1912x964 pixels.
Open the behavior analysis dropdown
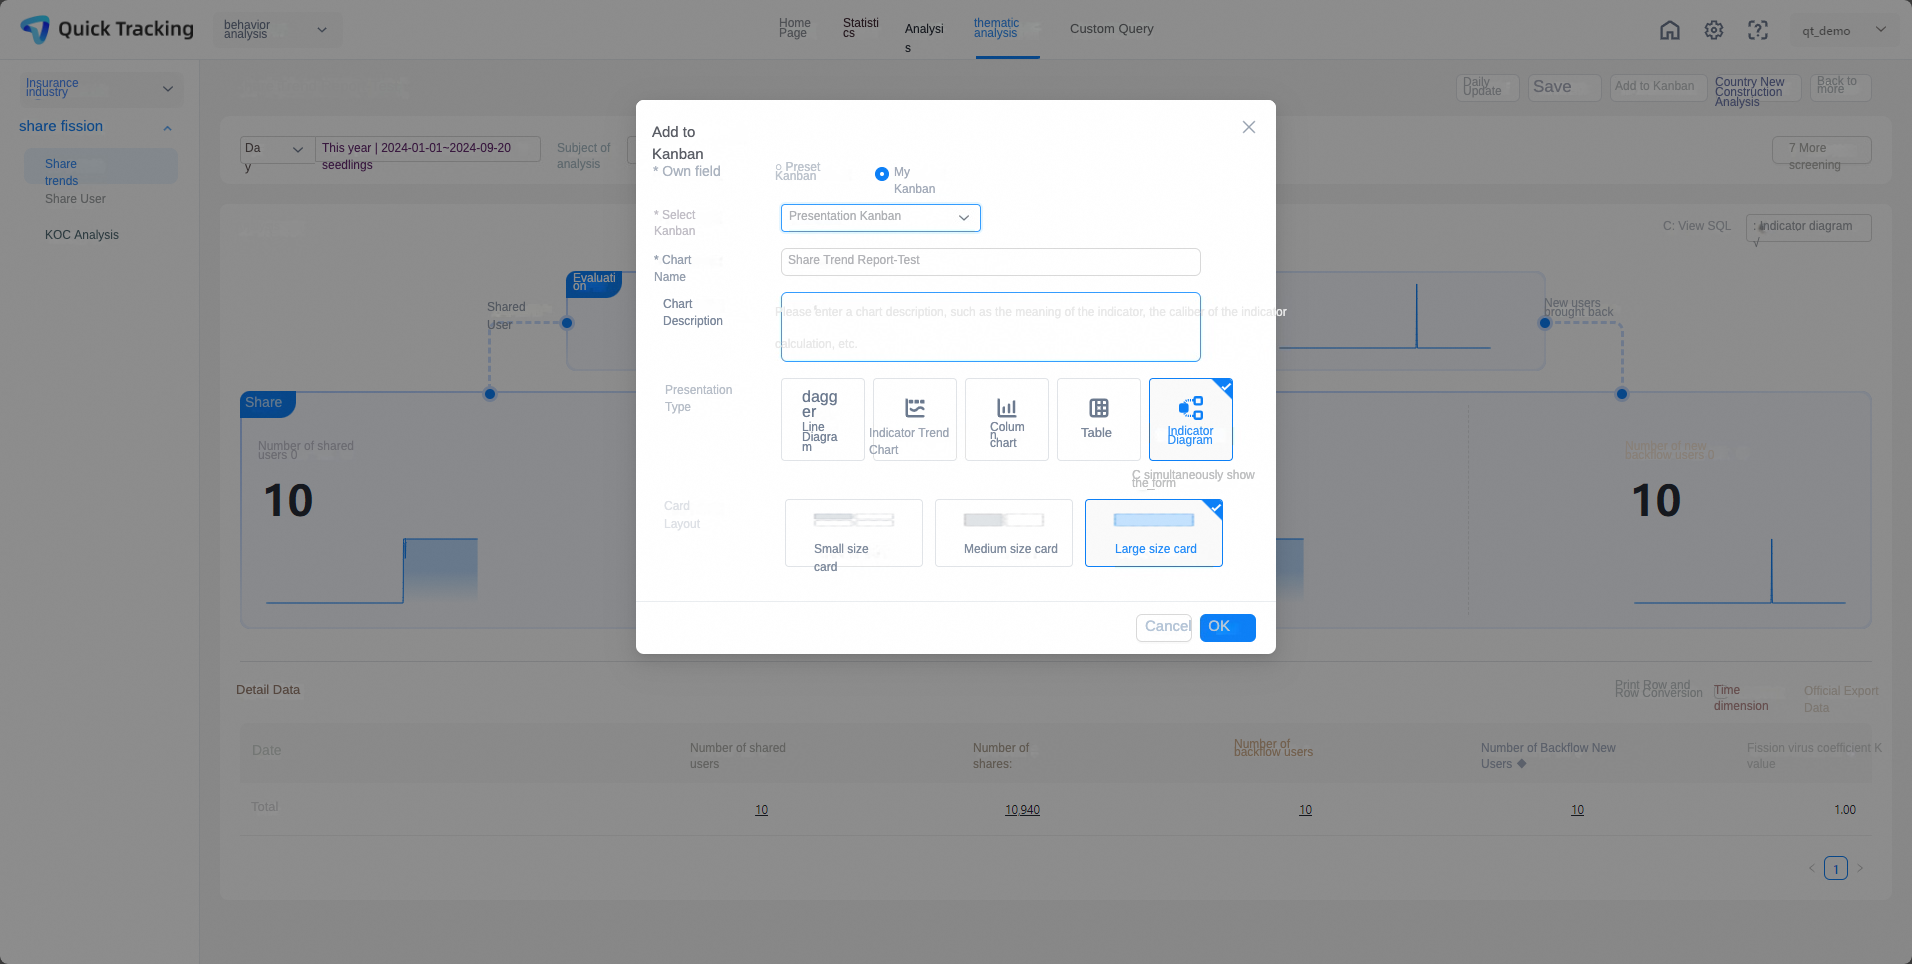pos(277,29)
